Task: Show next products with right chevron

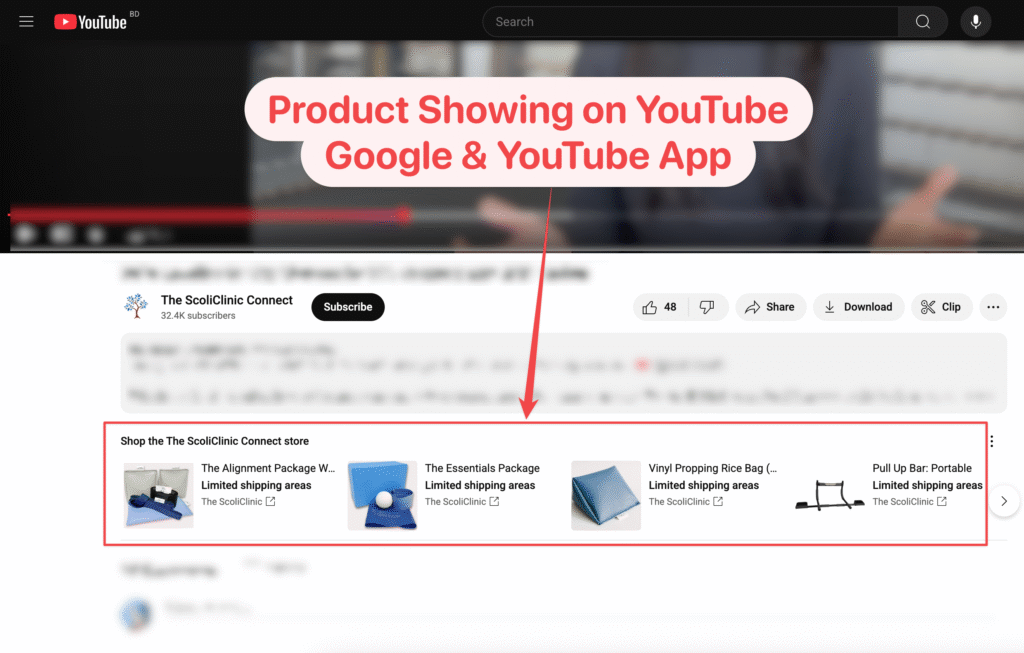Action: pos(1004,501)
